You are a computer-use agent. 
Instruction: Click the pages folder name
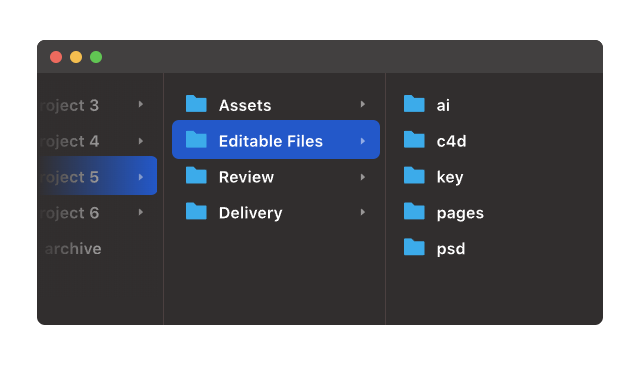point(460,214)
